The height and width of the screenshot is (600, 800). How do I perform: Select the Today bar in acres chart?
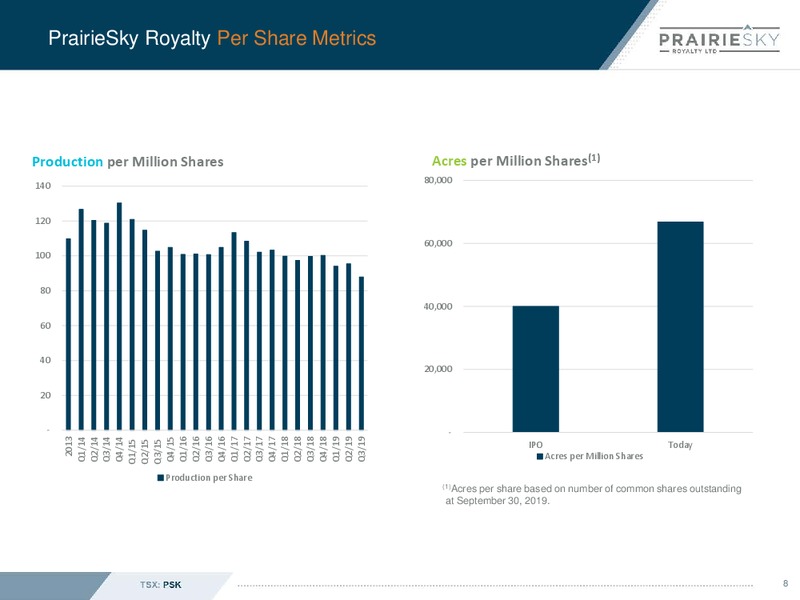point(680,327)
